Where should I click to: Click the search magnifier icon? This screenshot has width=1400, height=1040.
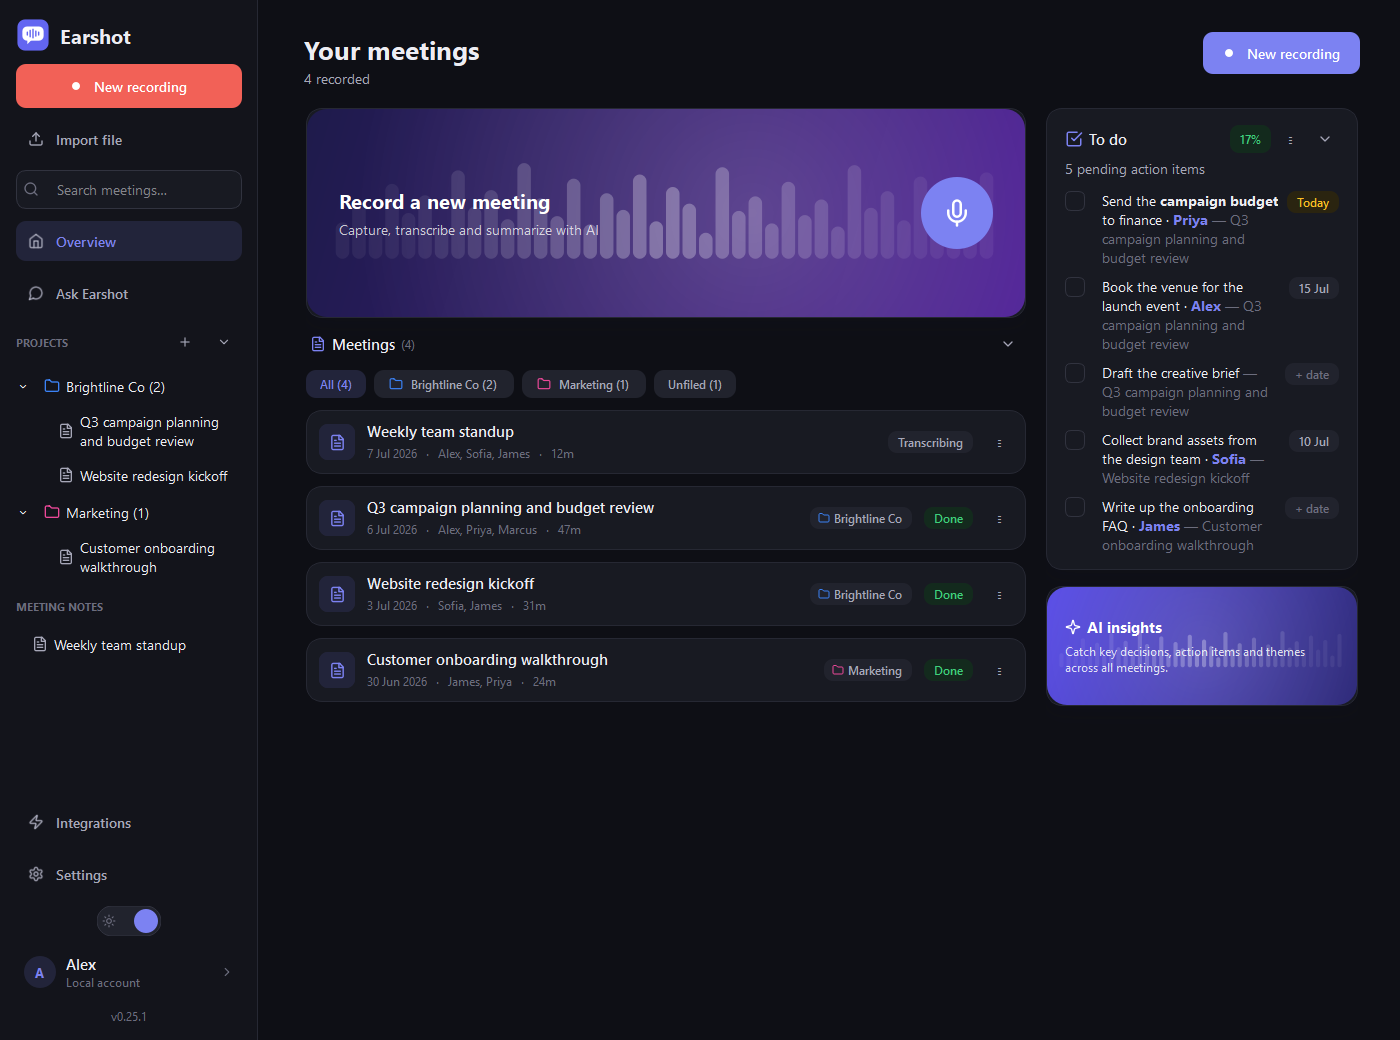point(31,189)
